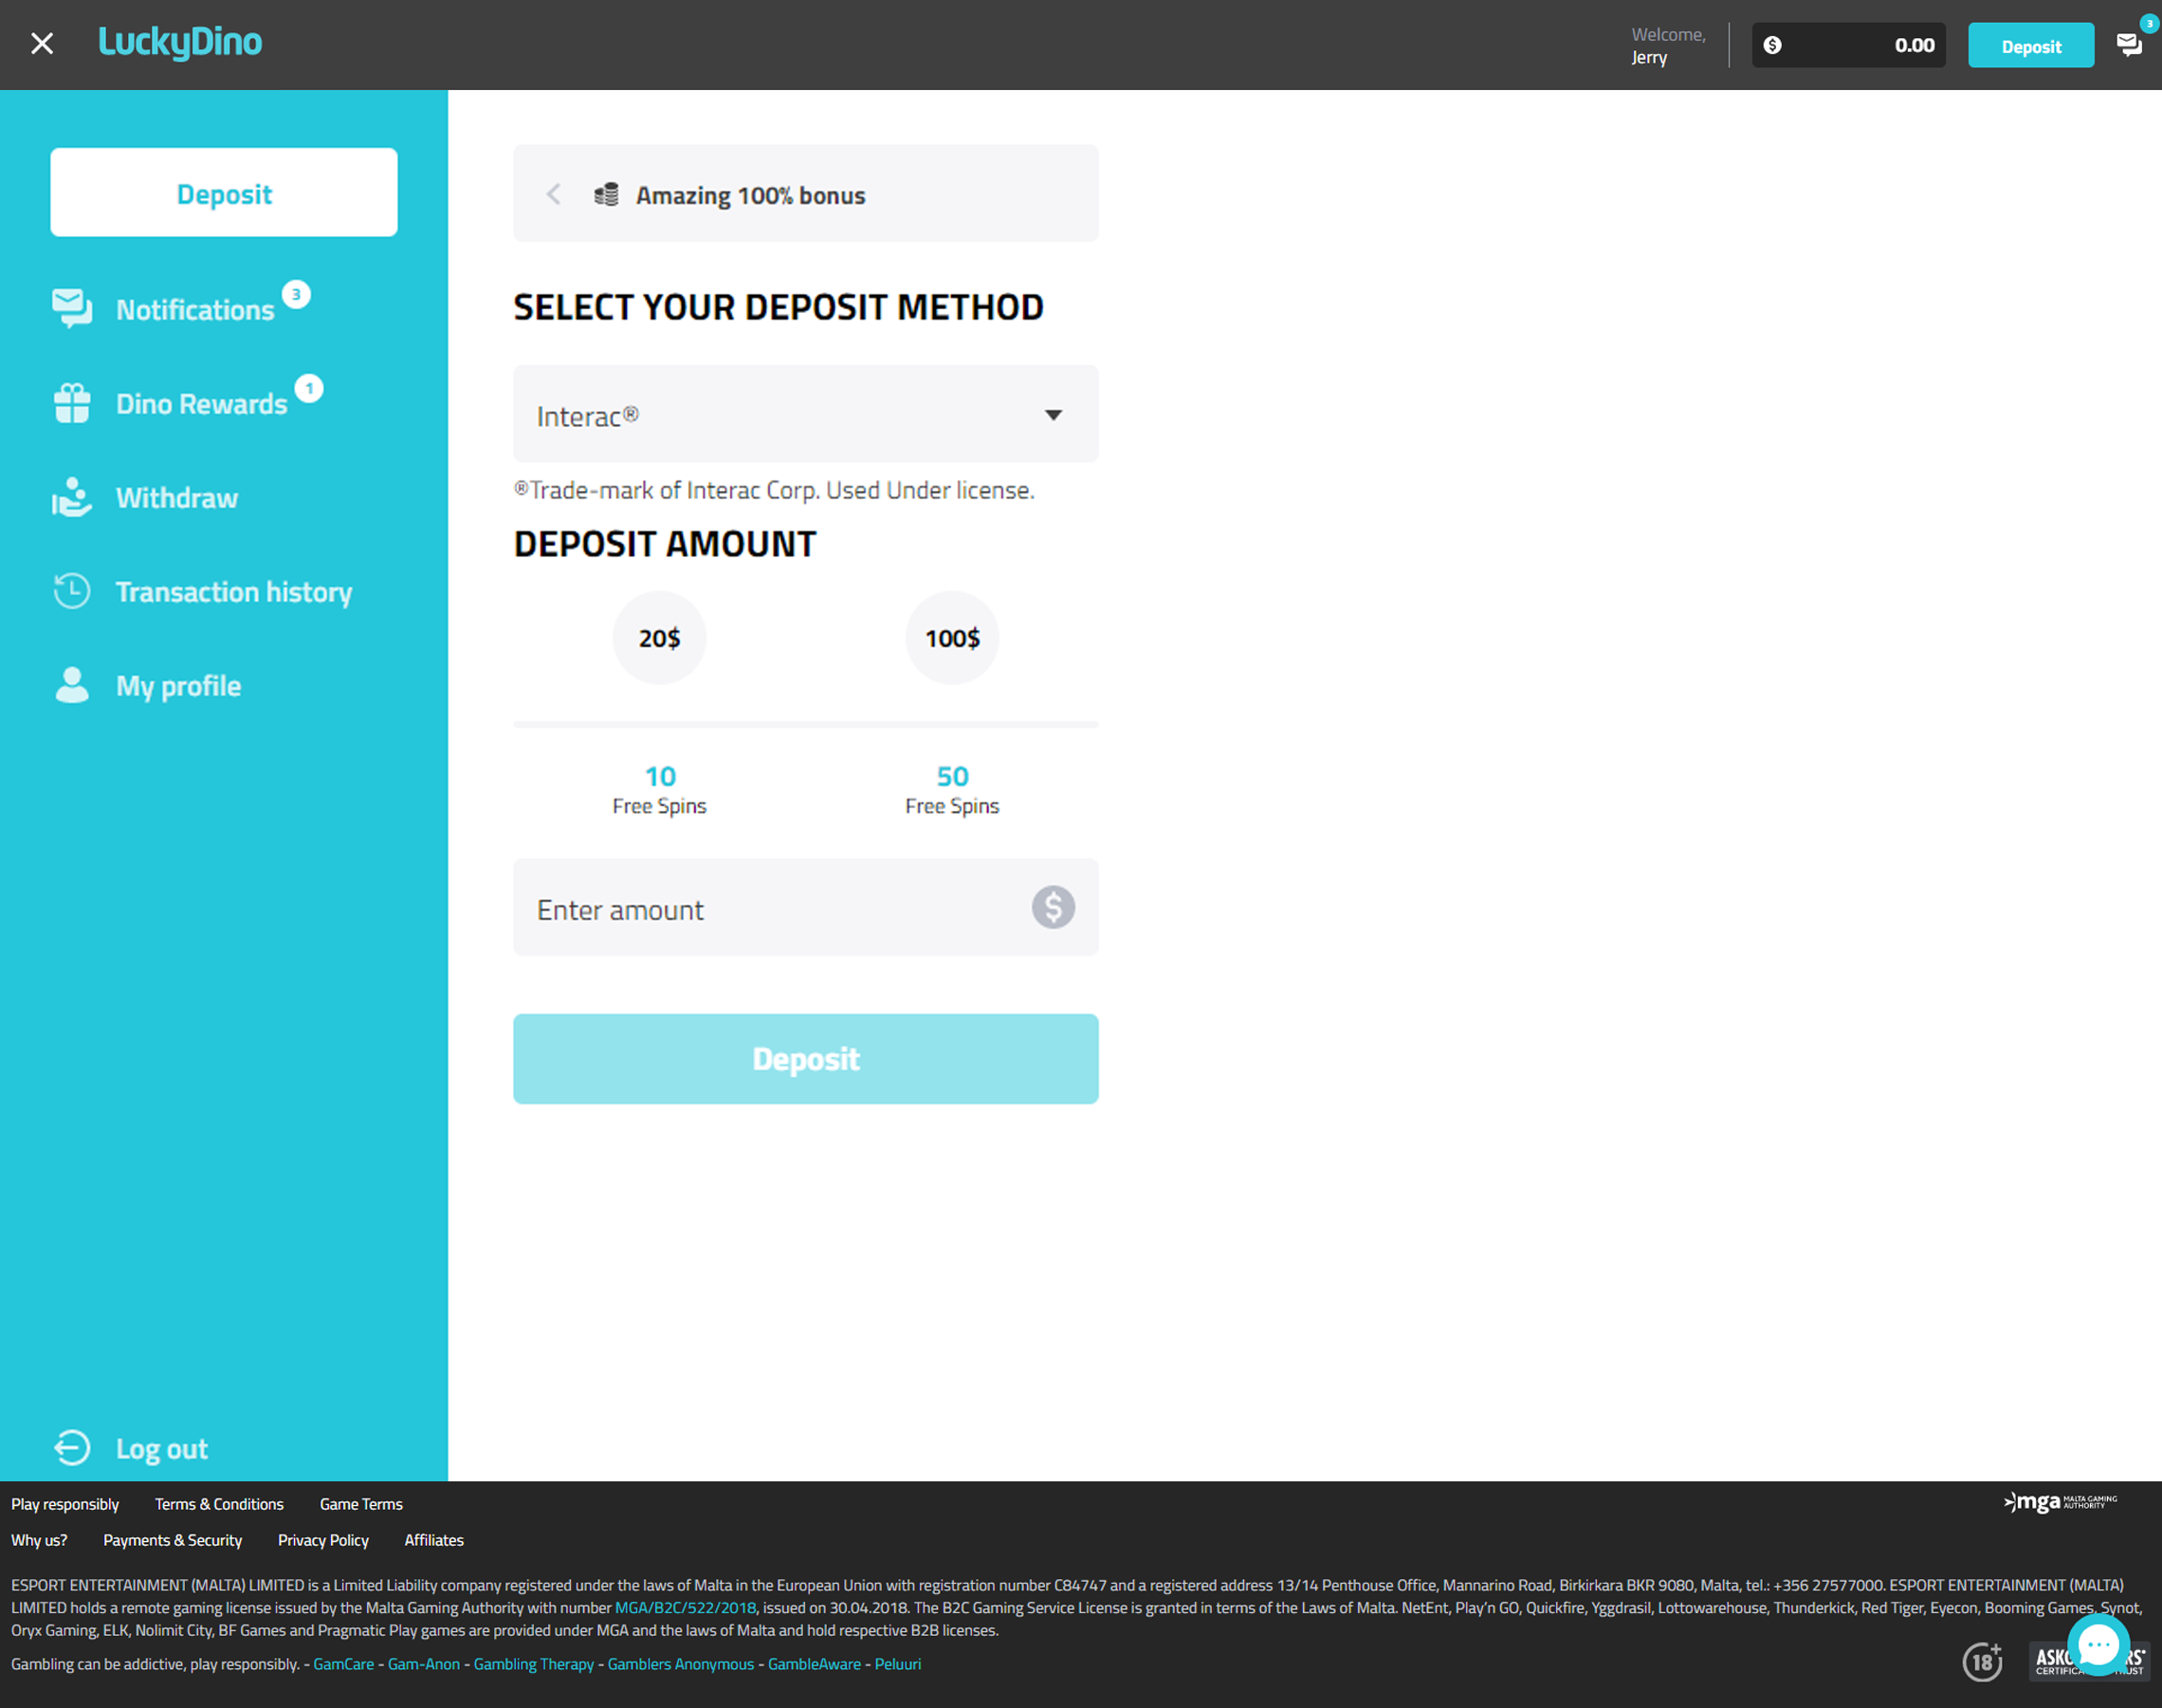Open the Interac deposit method dropdown

(806, 414)
